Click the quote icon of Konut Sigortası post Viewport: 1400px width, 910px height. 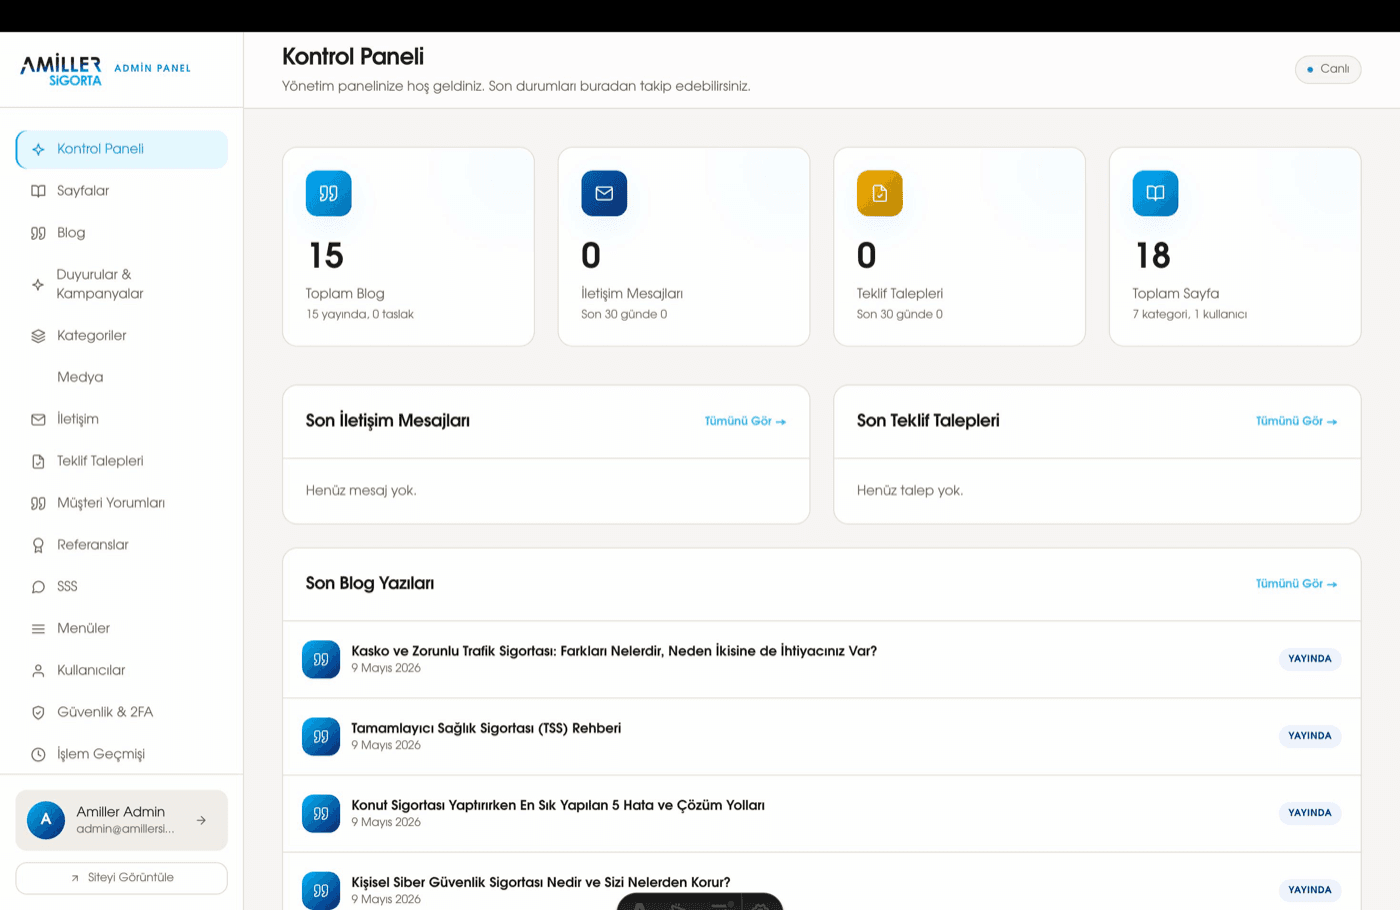pyautogui.click(x=321, y=813)
